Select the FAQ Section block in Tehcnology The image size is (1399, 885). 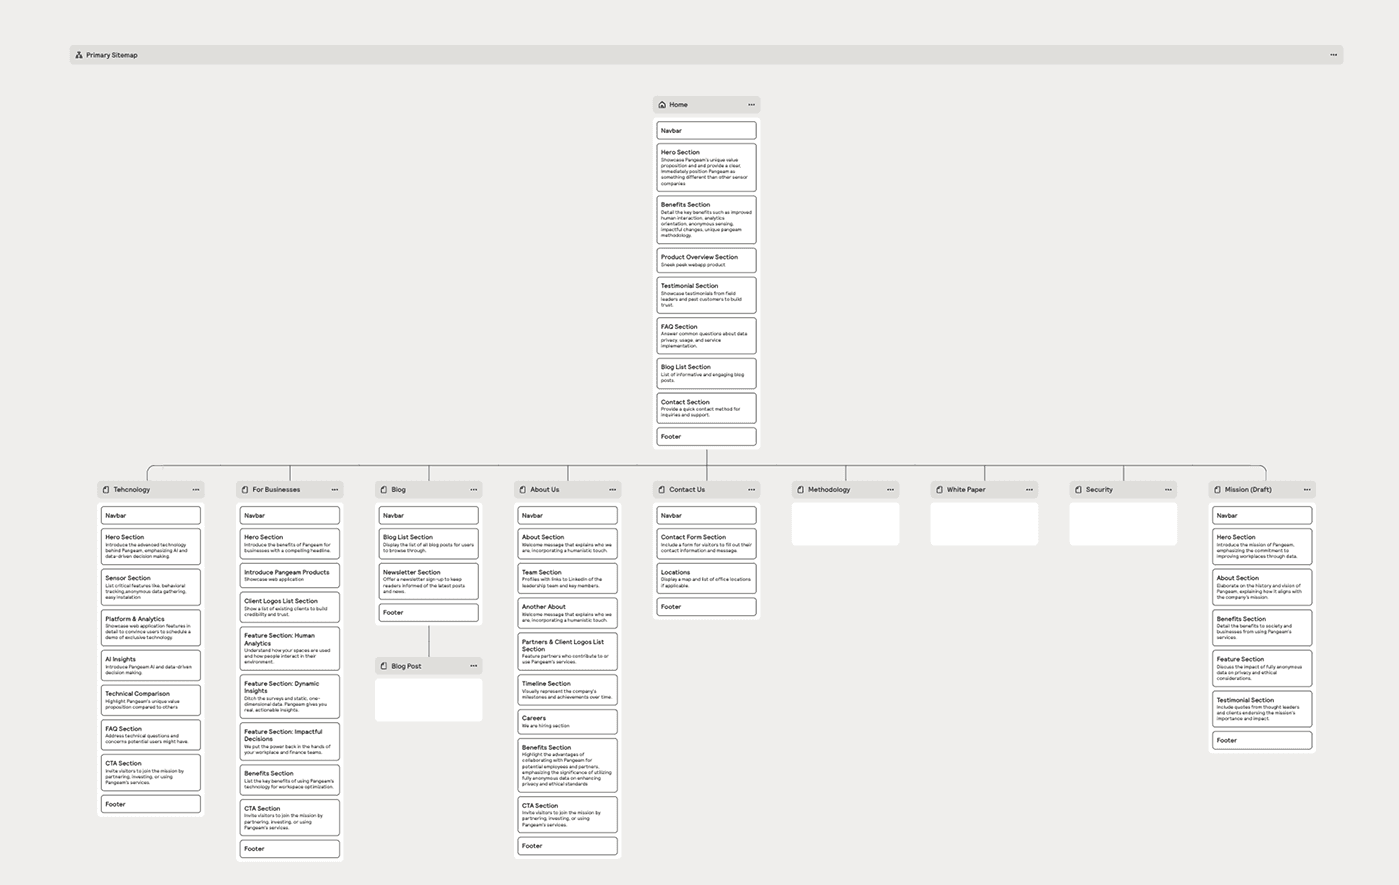[151, 735]
